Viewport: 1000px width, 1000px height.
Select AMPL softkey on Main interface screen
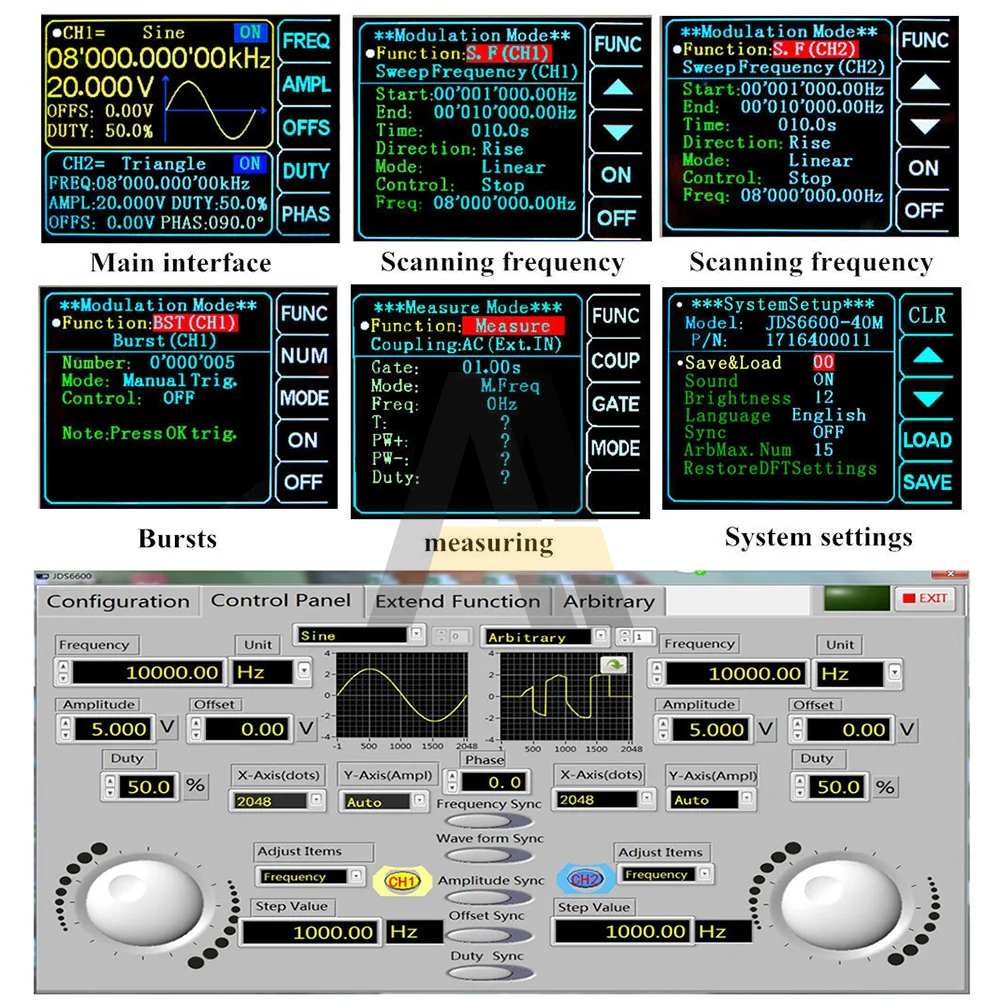pyautogui.click(x=306, y=84)
